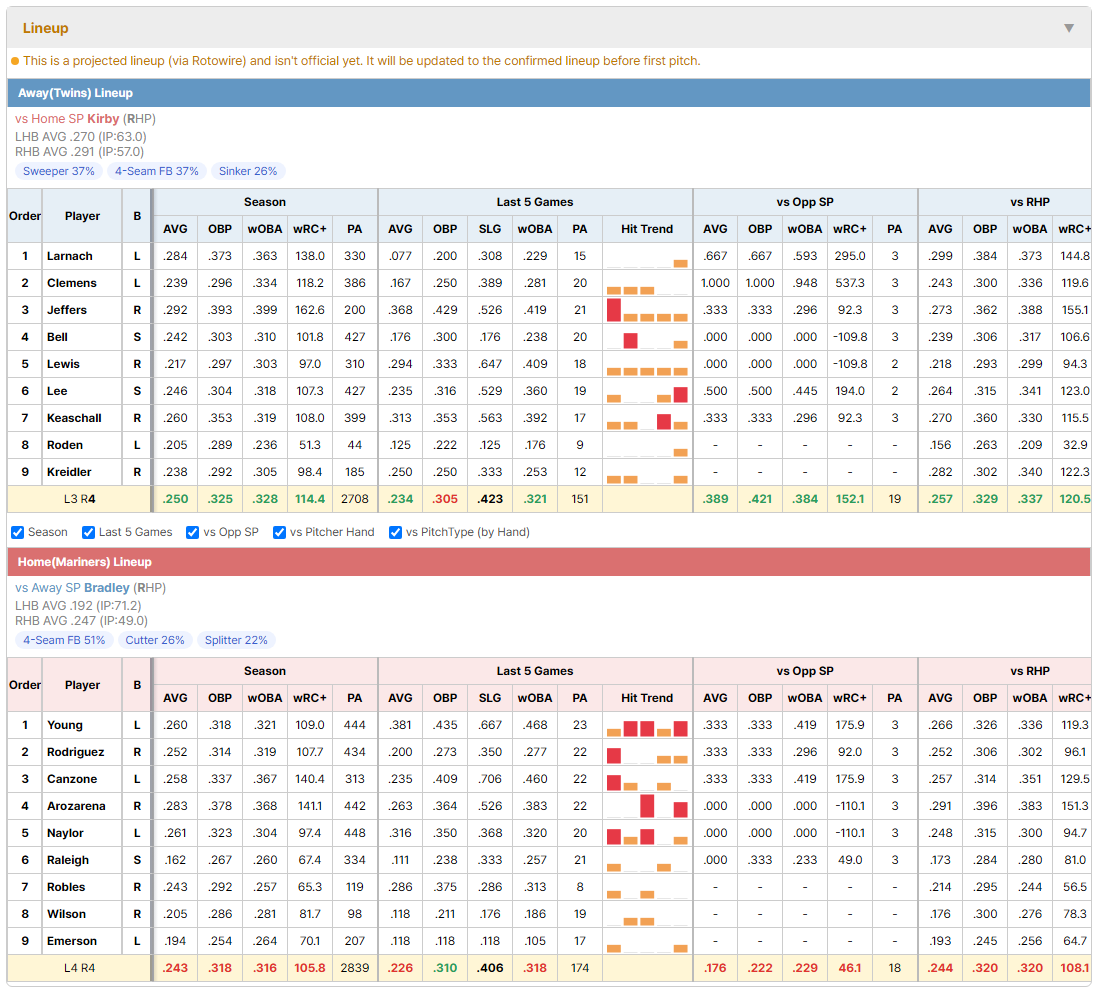
Task: Click Arozarena's Hit Trend bar chart
Action: (x=647, y=806)
